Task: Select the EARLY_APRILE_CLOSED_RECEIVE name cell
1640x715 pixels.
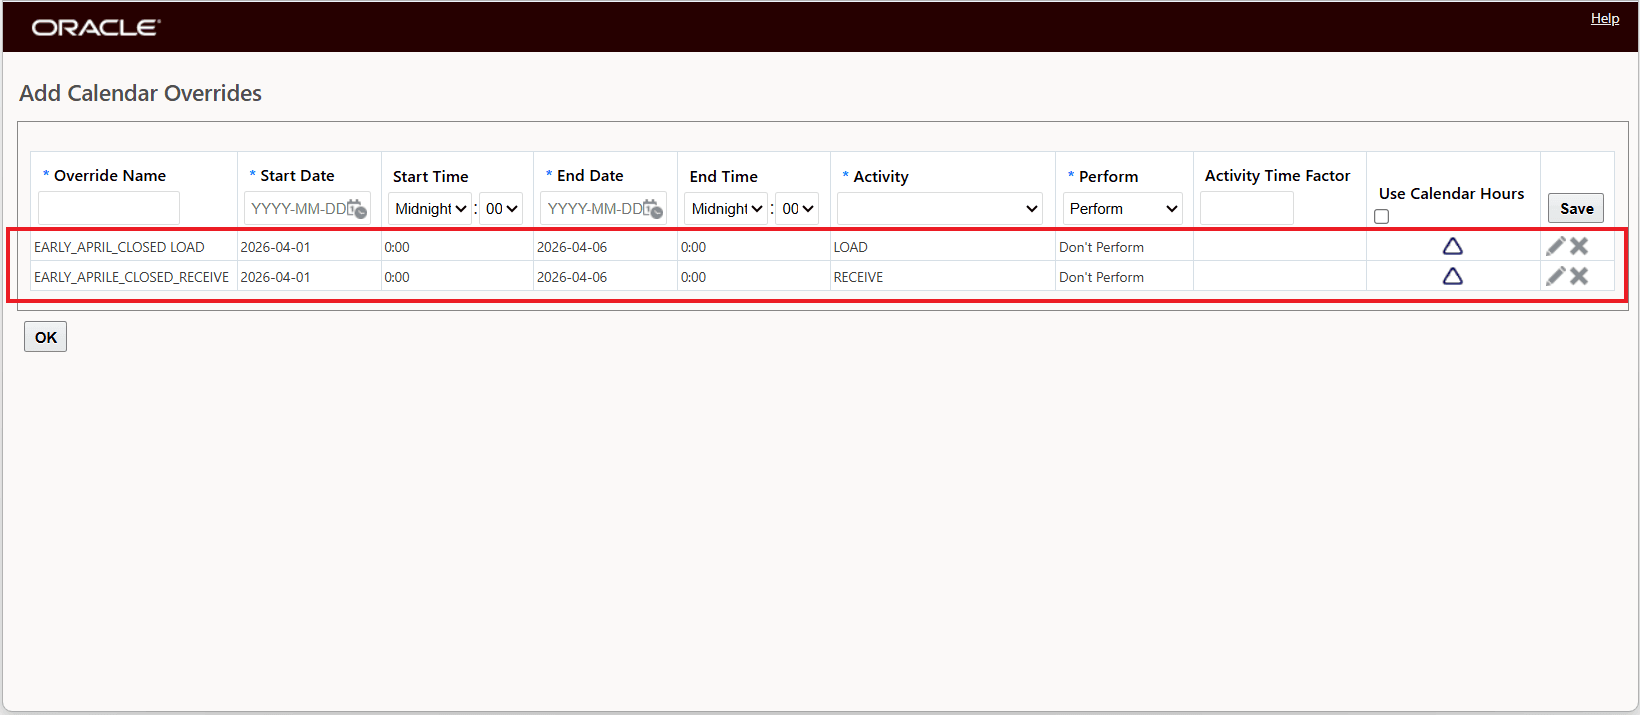Action: tap(131, 277)
